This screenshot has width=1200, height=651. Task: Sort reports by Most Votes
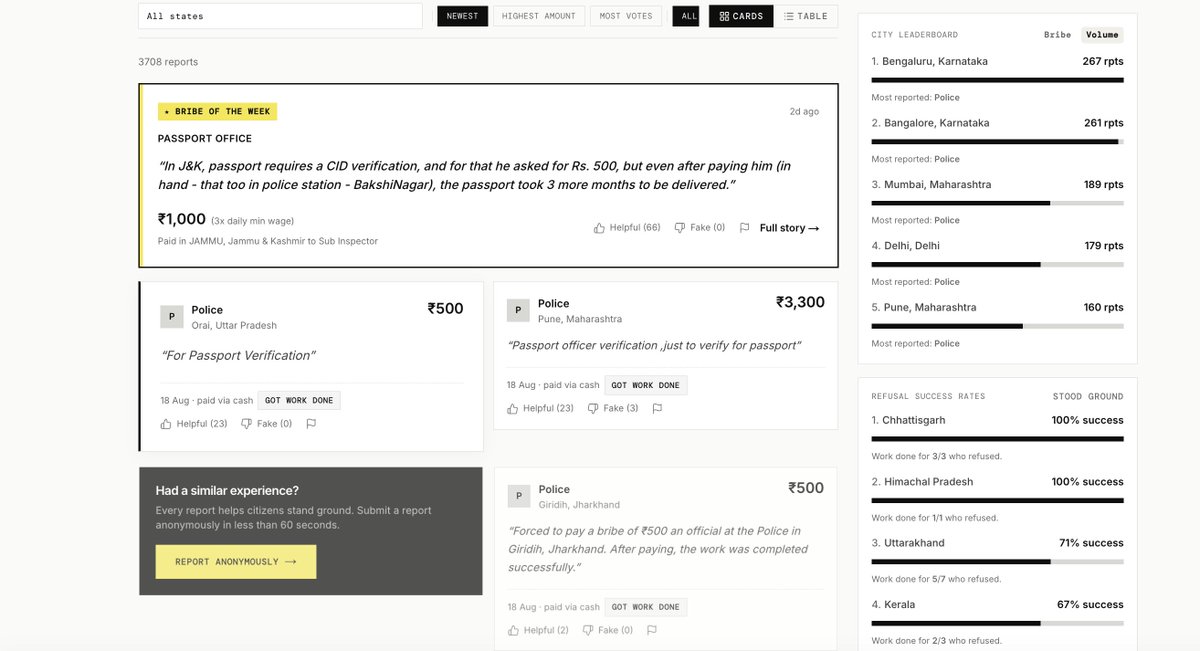pos(627,16)
